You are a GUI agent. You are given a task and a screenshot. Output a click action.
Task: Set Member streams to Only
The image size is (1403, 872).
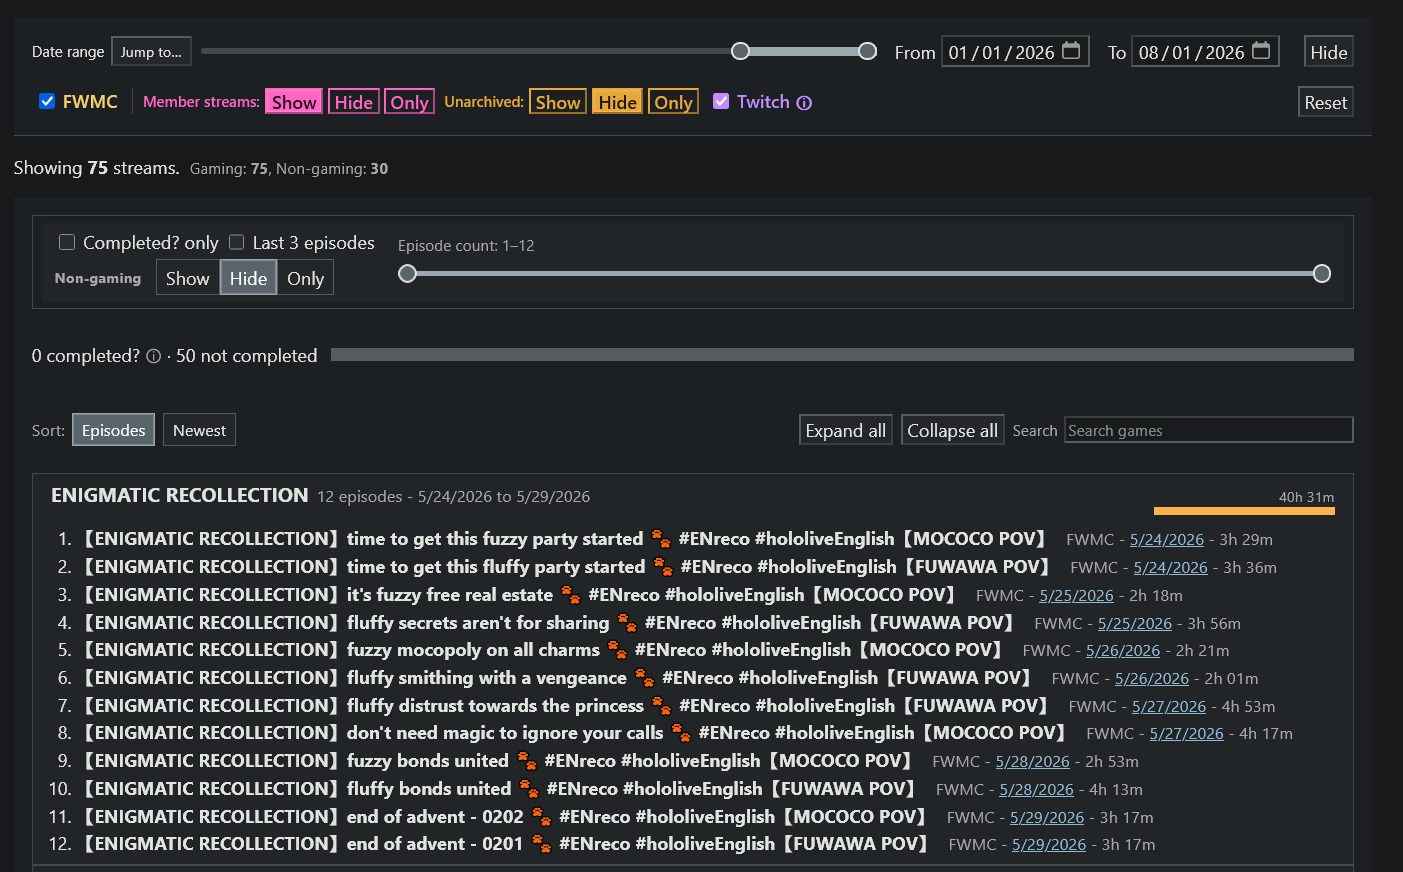(x=409, y=102)
